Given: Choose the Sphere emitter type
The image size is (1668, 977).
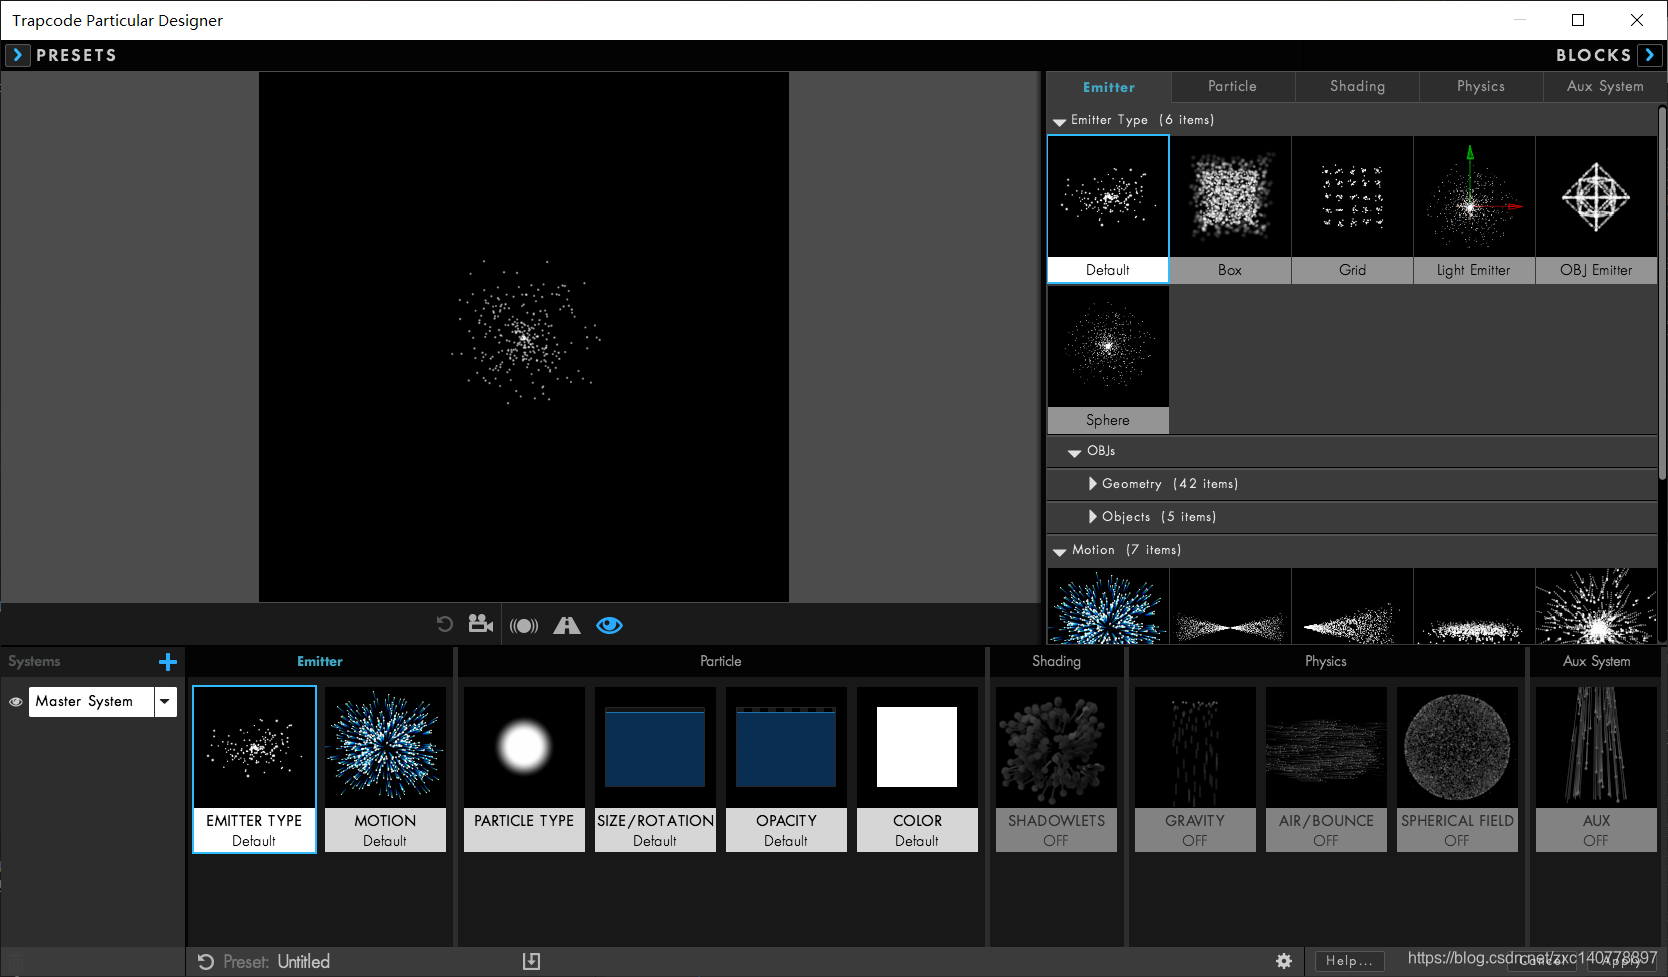Looking at the screenshot, I should pyautogui.click(x=1108, y=360).
